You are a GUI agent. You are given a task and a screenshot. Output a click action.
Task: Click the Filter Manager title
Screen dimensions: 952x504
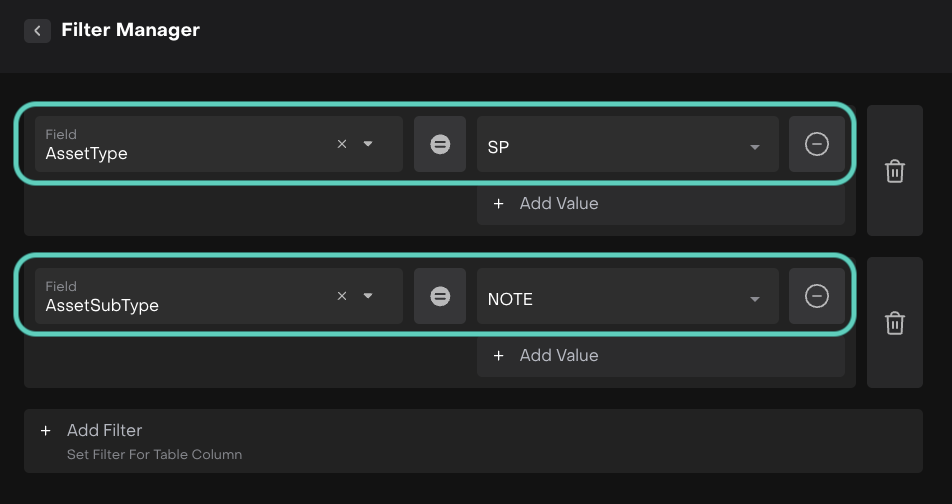click(130, 30)
